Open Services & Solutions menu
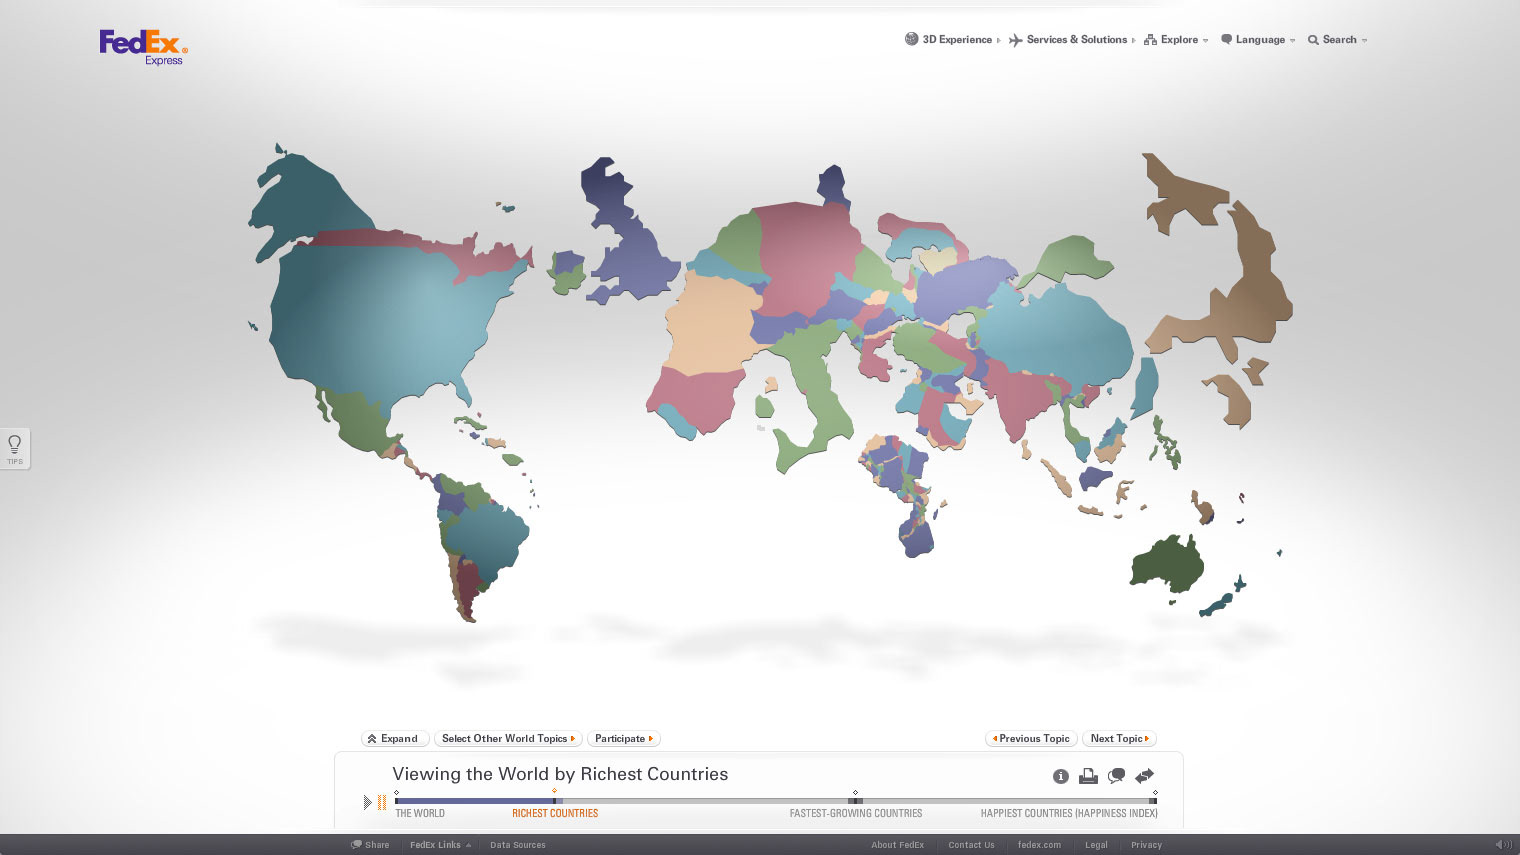 [x=1072, y=40]
